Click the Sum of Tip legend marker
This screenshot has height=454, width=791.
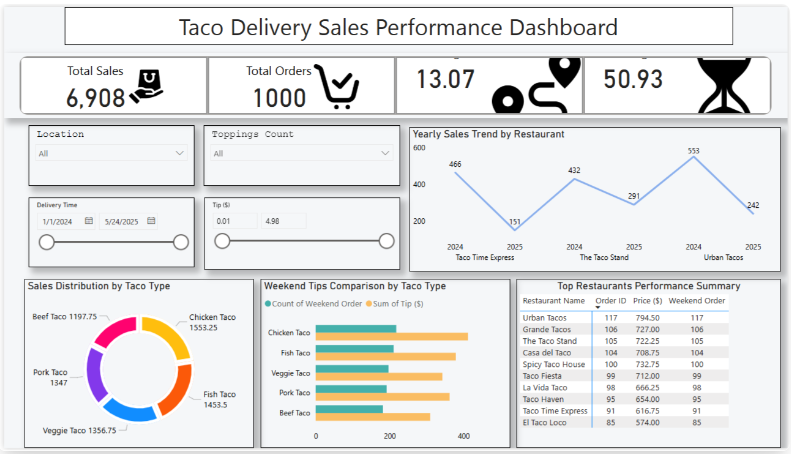369,303
